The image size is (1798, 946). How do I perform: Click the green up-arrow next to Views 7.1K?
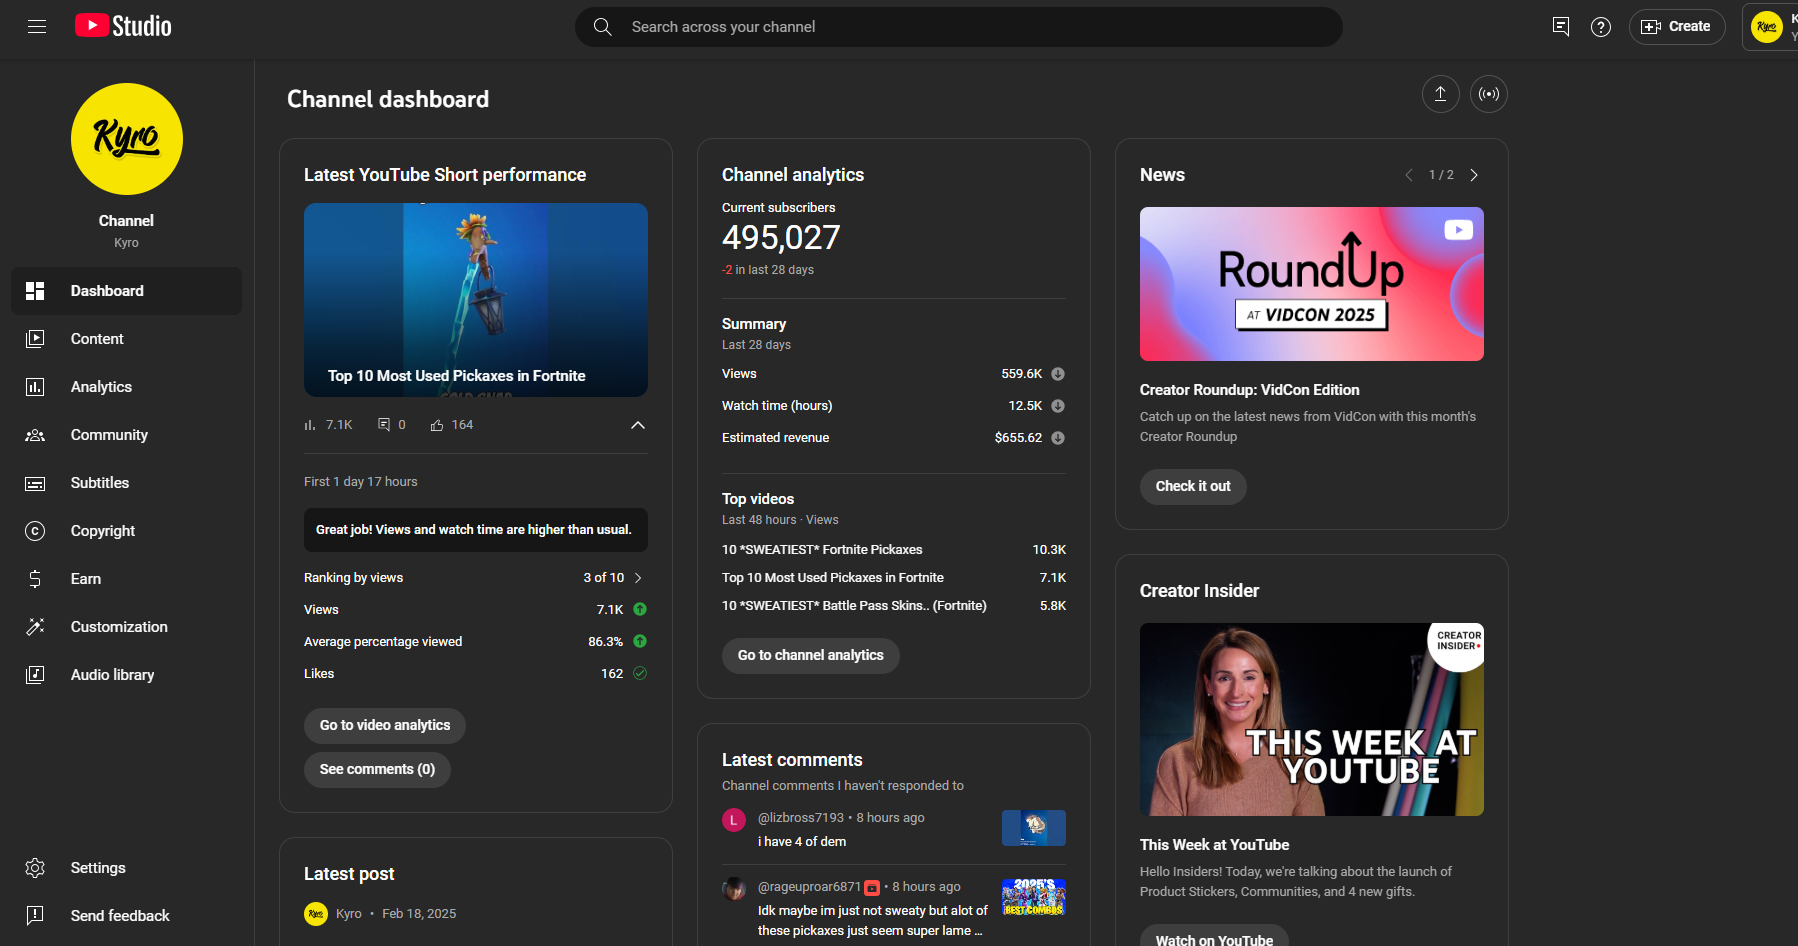[x=640, y=610]
